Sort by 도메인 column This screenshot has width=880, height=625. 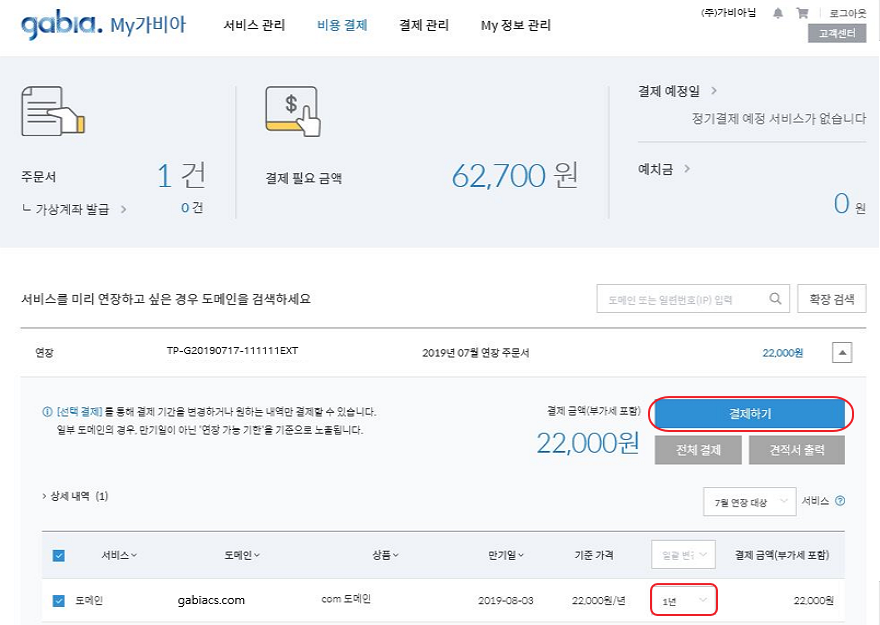click(242, 555)
